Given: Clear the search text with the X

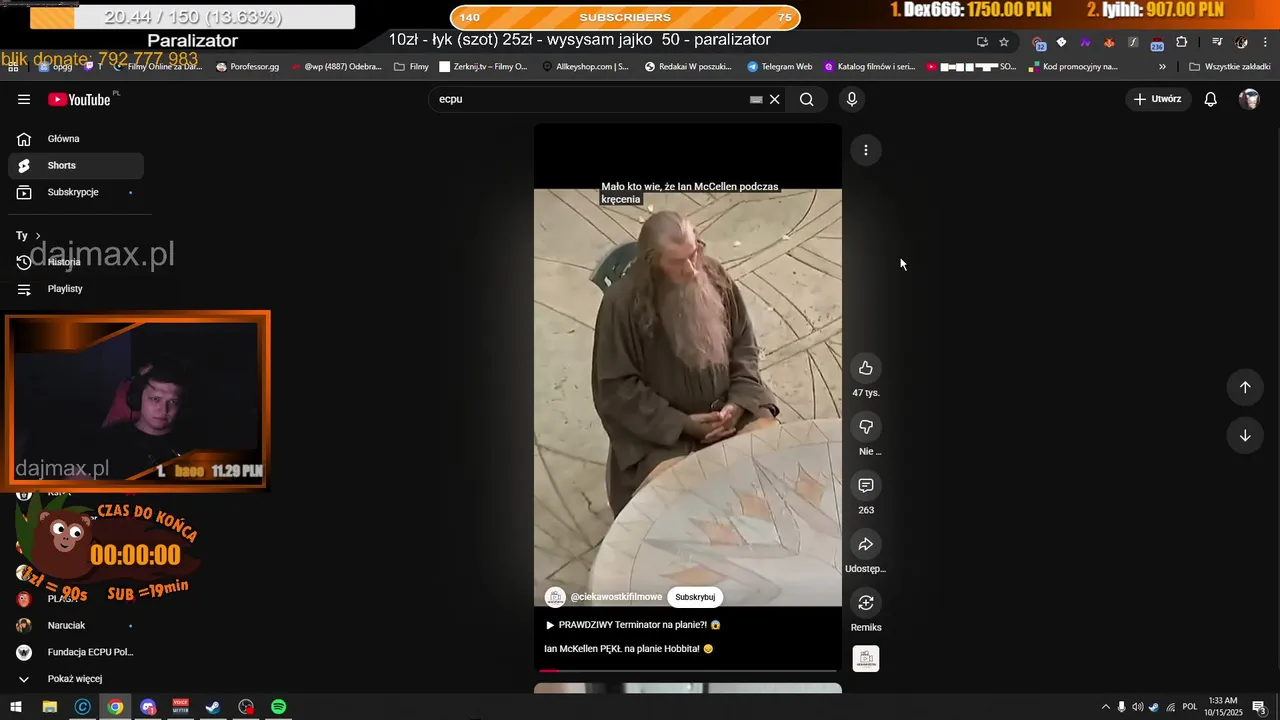Looking at the screenshot, I should [x=774, y=99].
